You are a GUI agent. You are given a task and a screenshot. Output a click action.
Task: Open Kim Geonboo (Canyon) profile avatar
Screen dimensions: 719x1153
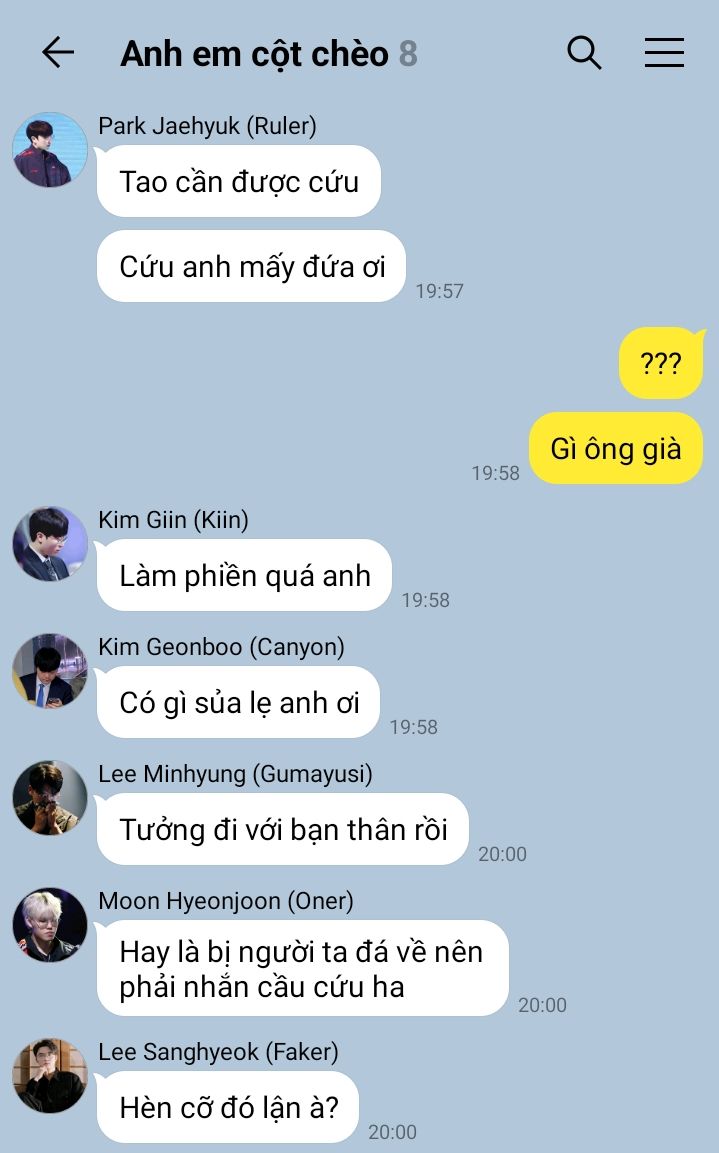click(x=50, y=671)
